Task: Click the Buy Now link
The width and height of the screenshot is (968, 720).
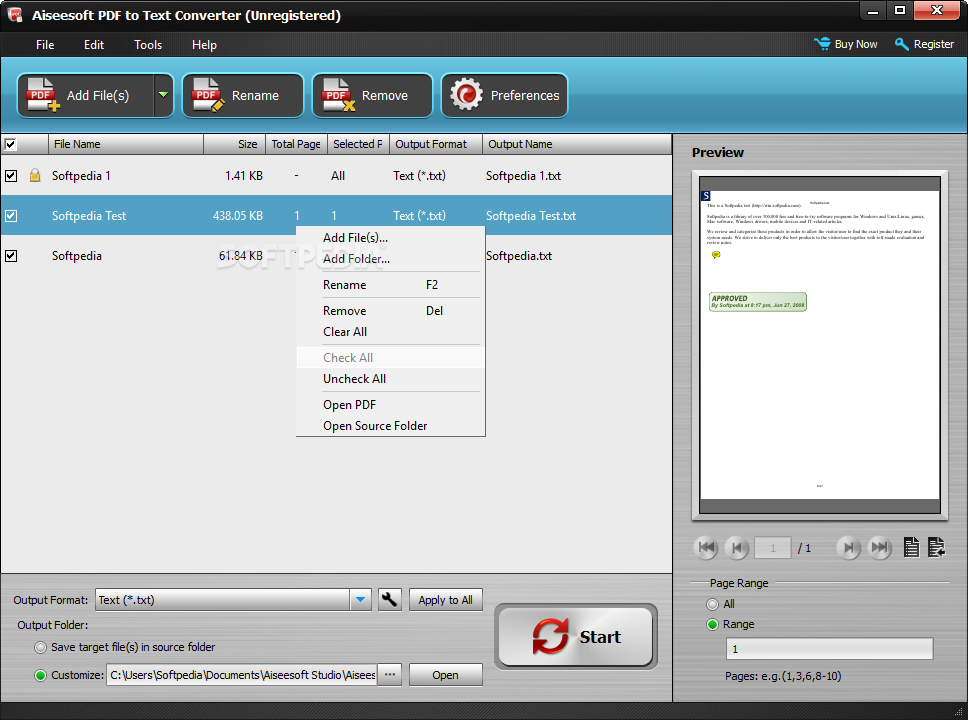Action: (x=856, y=44)
